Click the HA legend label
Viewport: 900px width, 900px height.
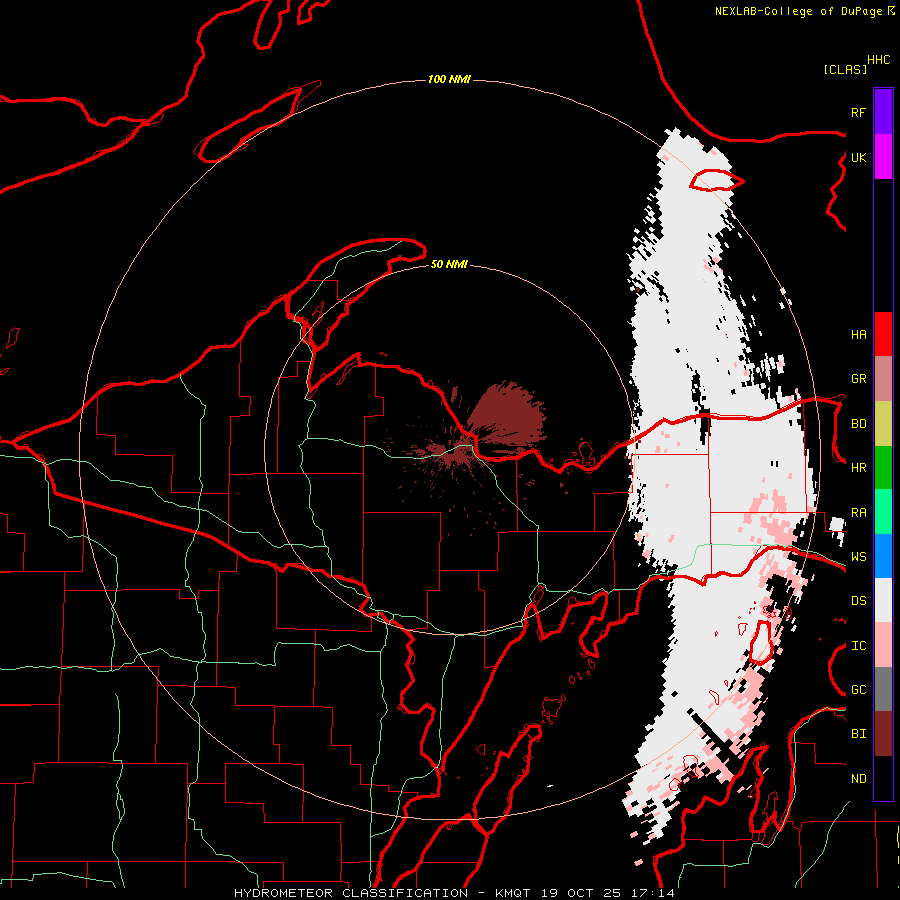click(858, 334)
